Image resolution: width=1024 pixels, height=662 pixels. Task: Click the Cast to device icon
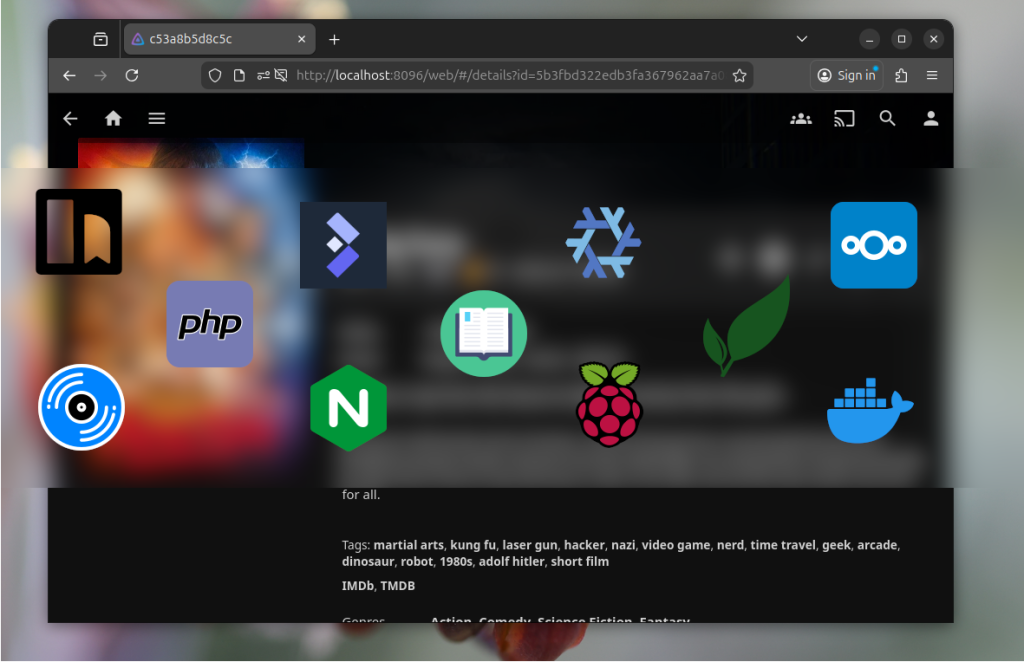point(844,118)
